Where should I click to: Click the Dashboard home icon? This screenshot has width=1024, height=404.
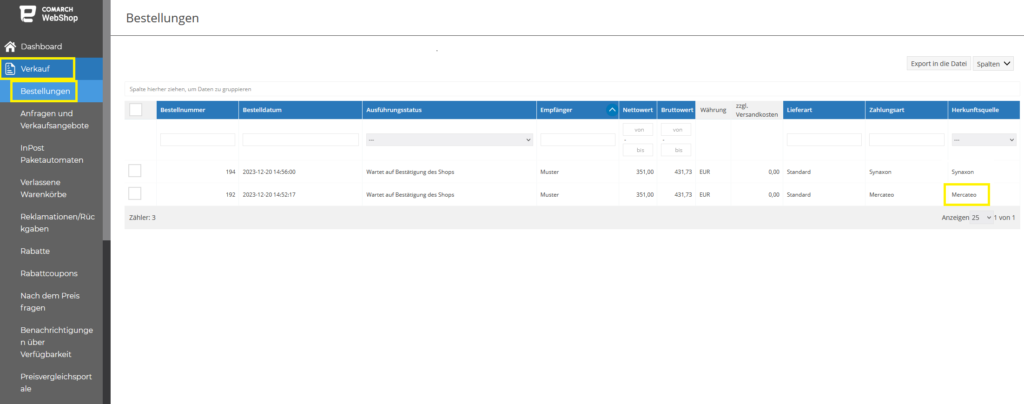tap(10, 47)
